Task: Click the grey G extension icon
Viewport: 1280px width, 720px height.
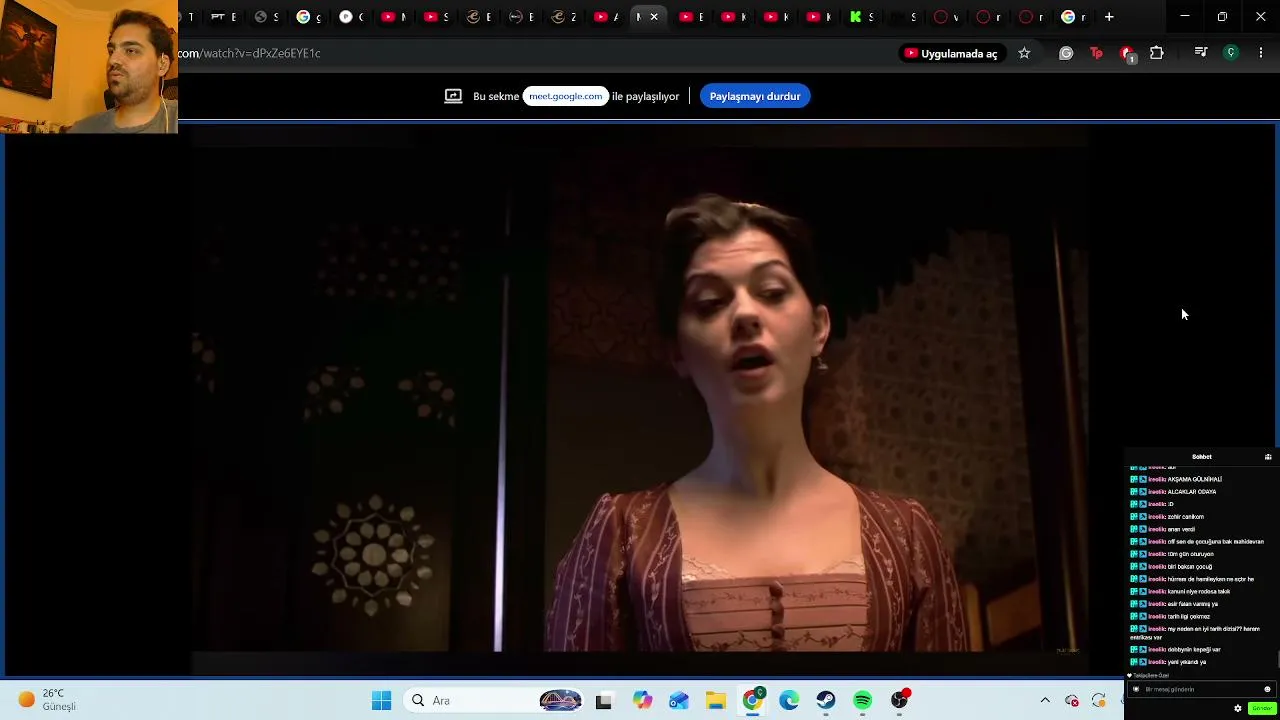Action: pyautogui.click(x=1066, y=53)
